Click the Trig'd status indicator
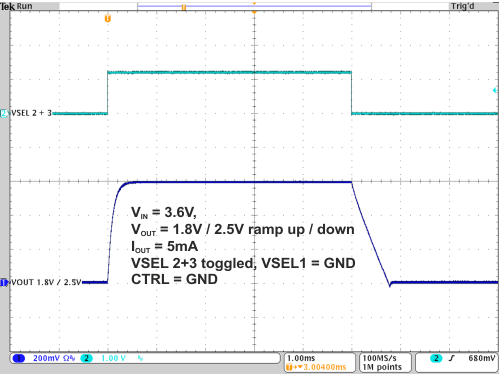The width and height of the screenshot is (499, 374). [462, 6]
